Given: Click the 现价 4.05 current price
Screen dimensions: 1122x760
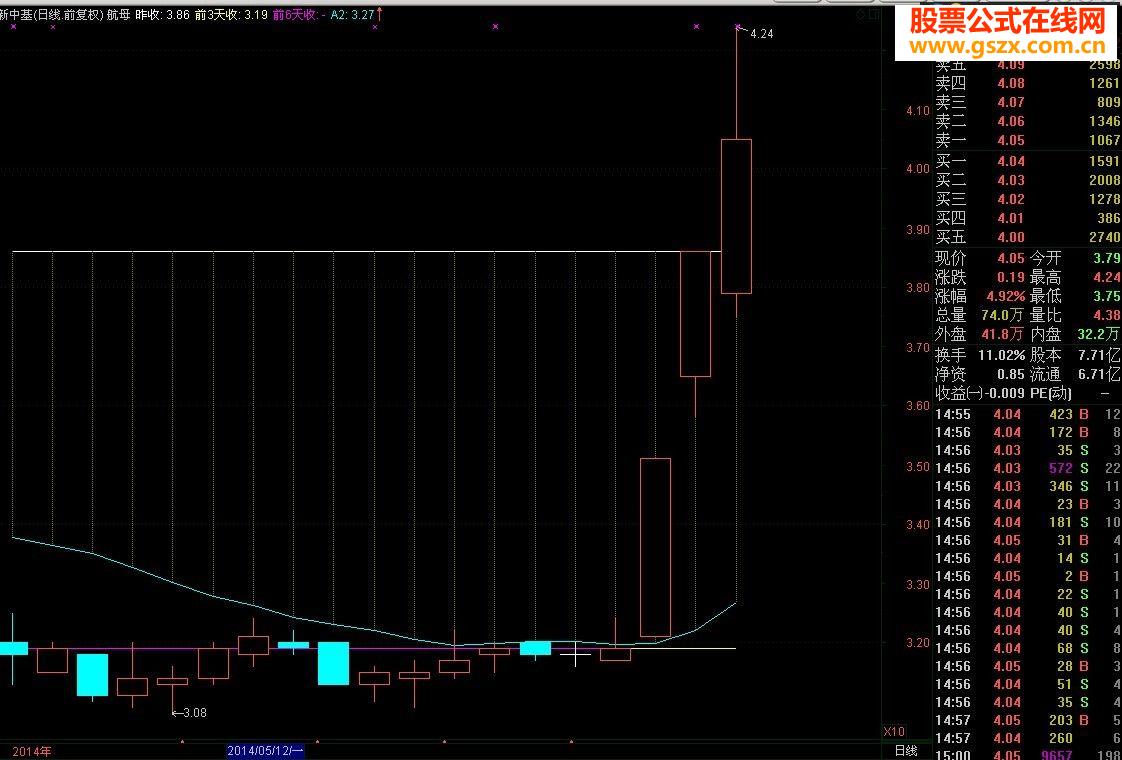Looking at the screenshot, I should click(x=980, y=258).
